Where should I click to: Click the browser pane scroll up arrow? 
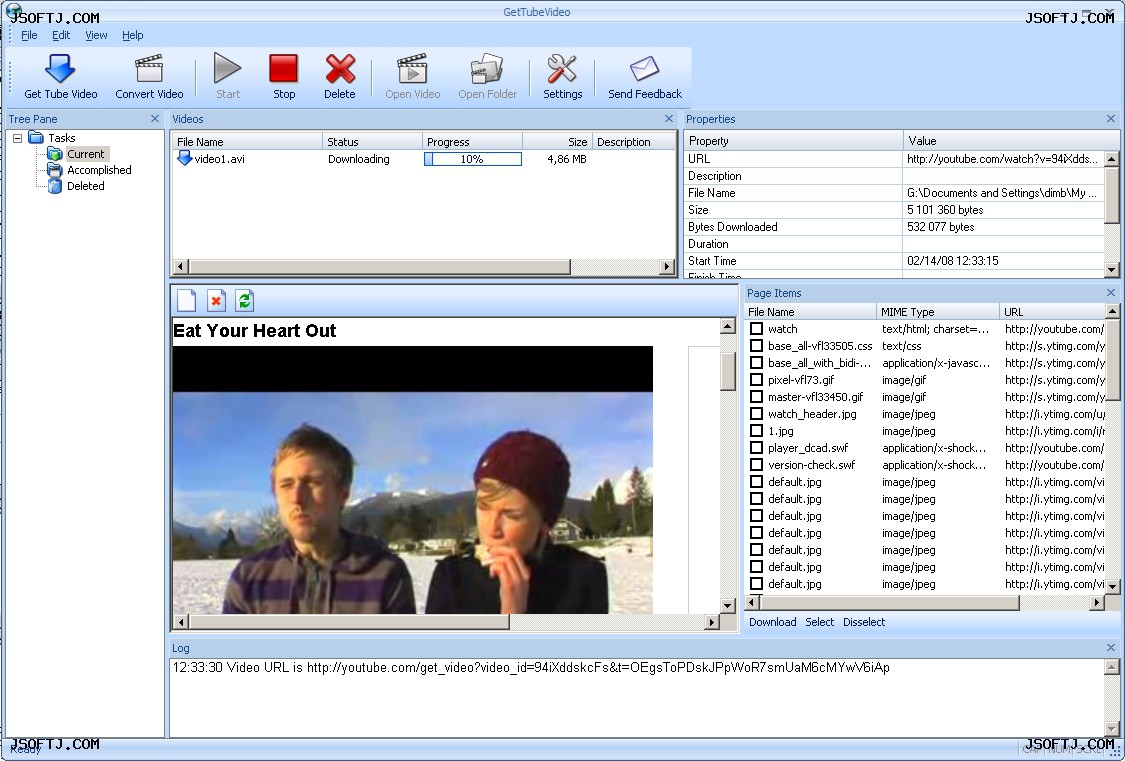click(728, 326)
